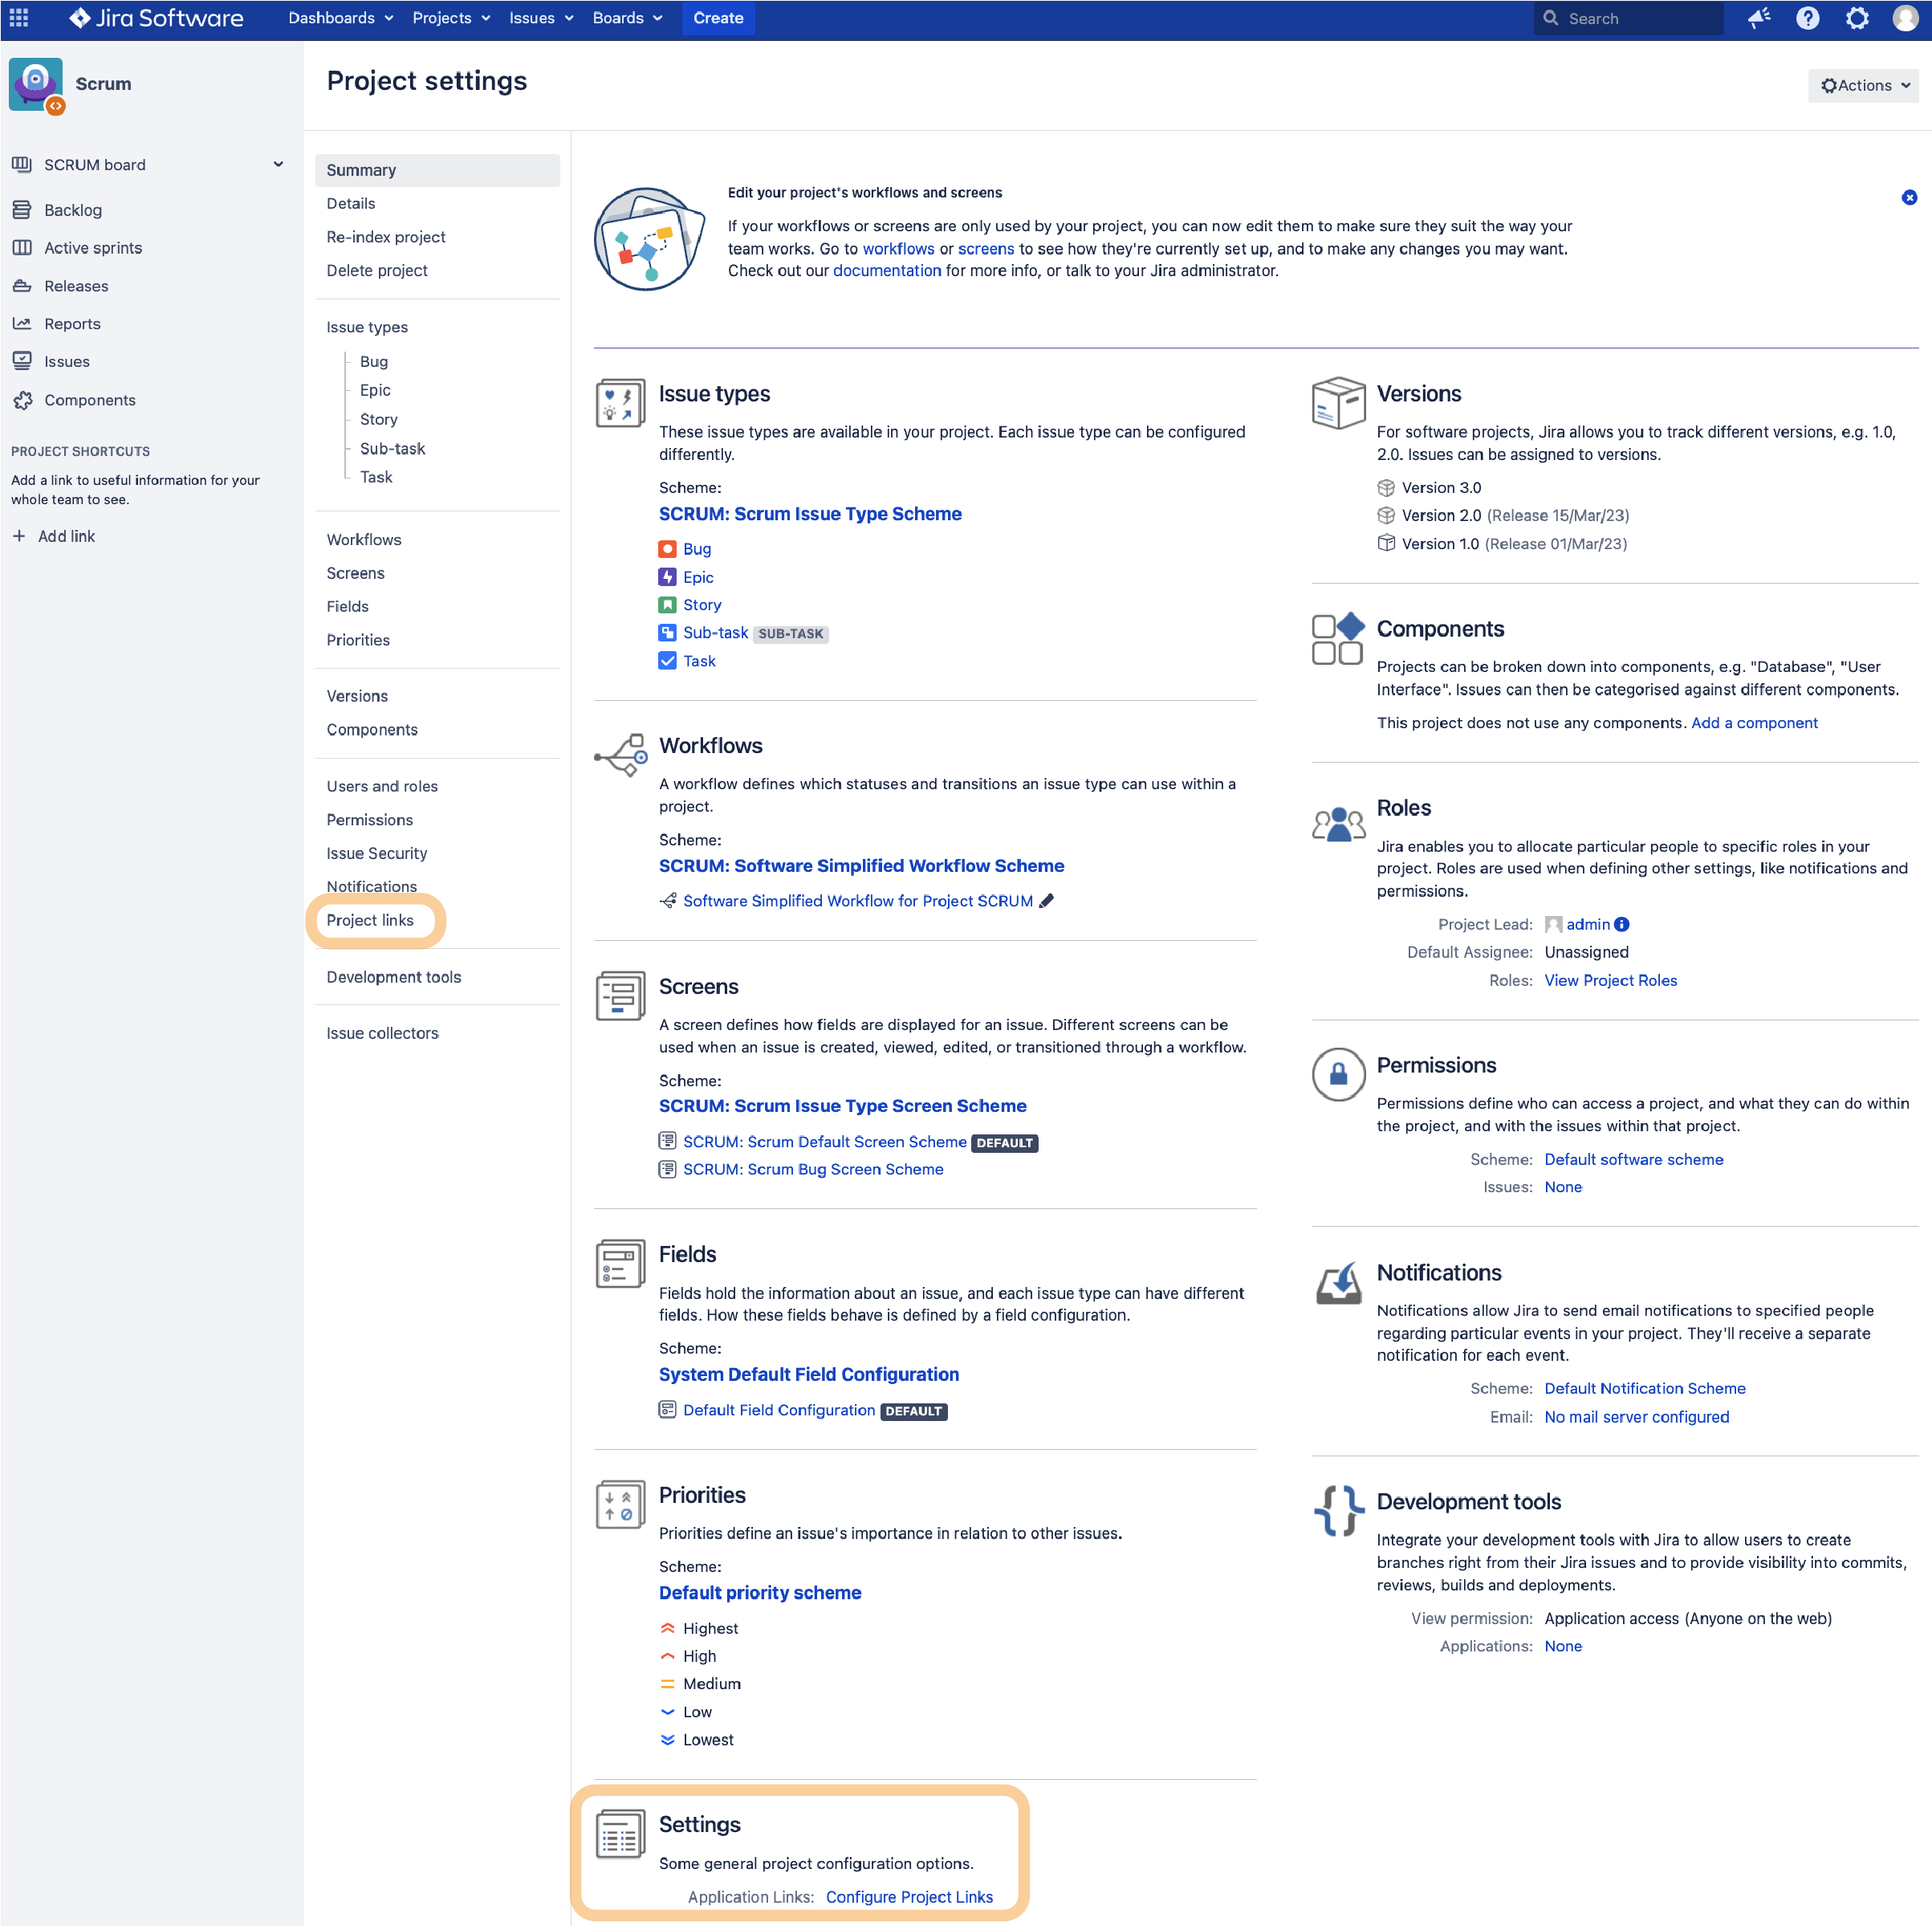Open the Jira settings gear icon
The image size is (1932, 1926).
point(1858,18)
